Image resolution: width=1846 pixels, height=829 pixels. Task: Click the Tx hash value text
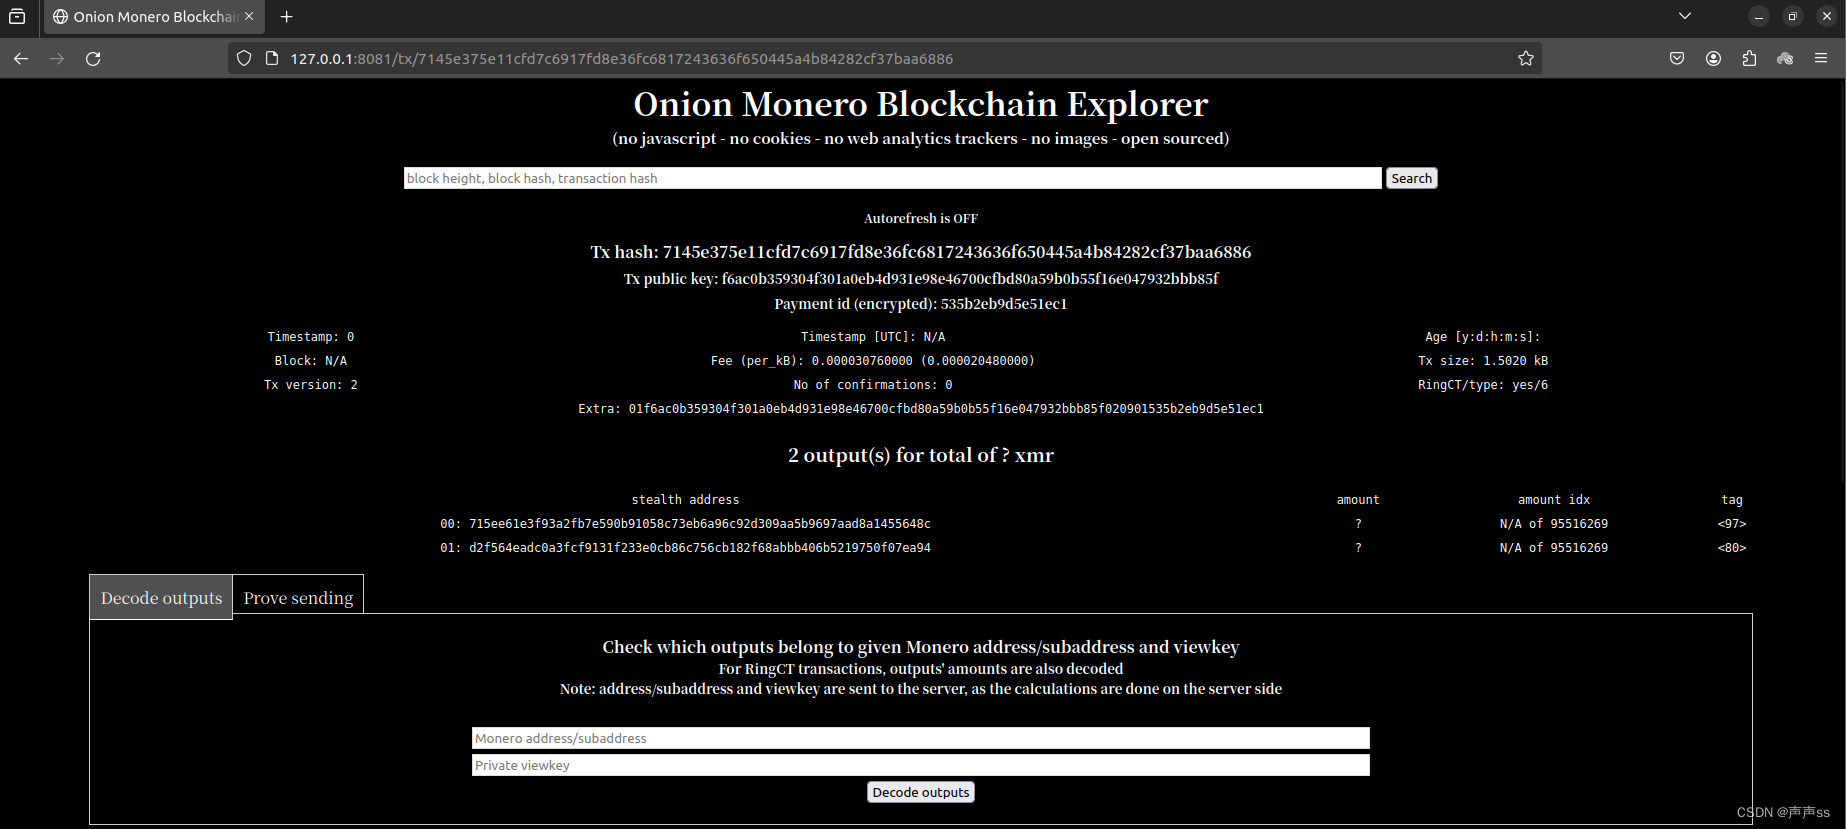[x=957, y=252]
